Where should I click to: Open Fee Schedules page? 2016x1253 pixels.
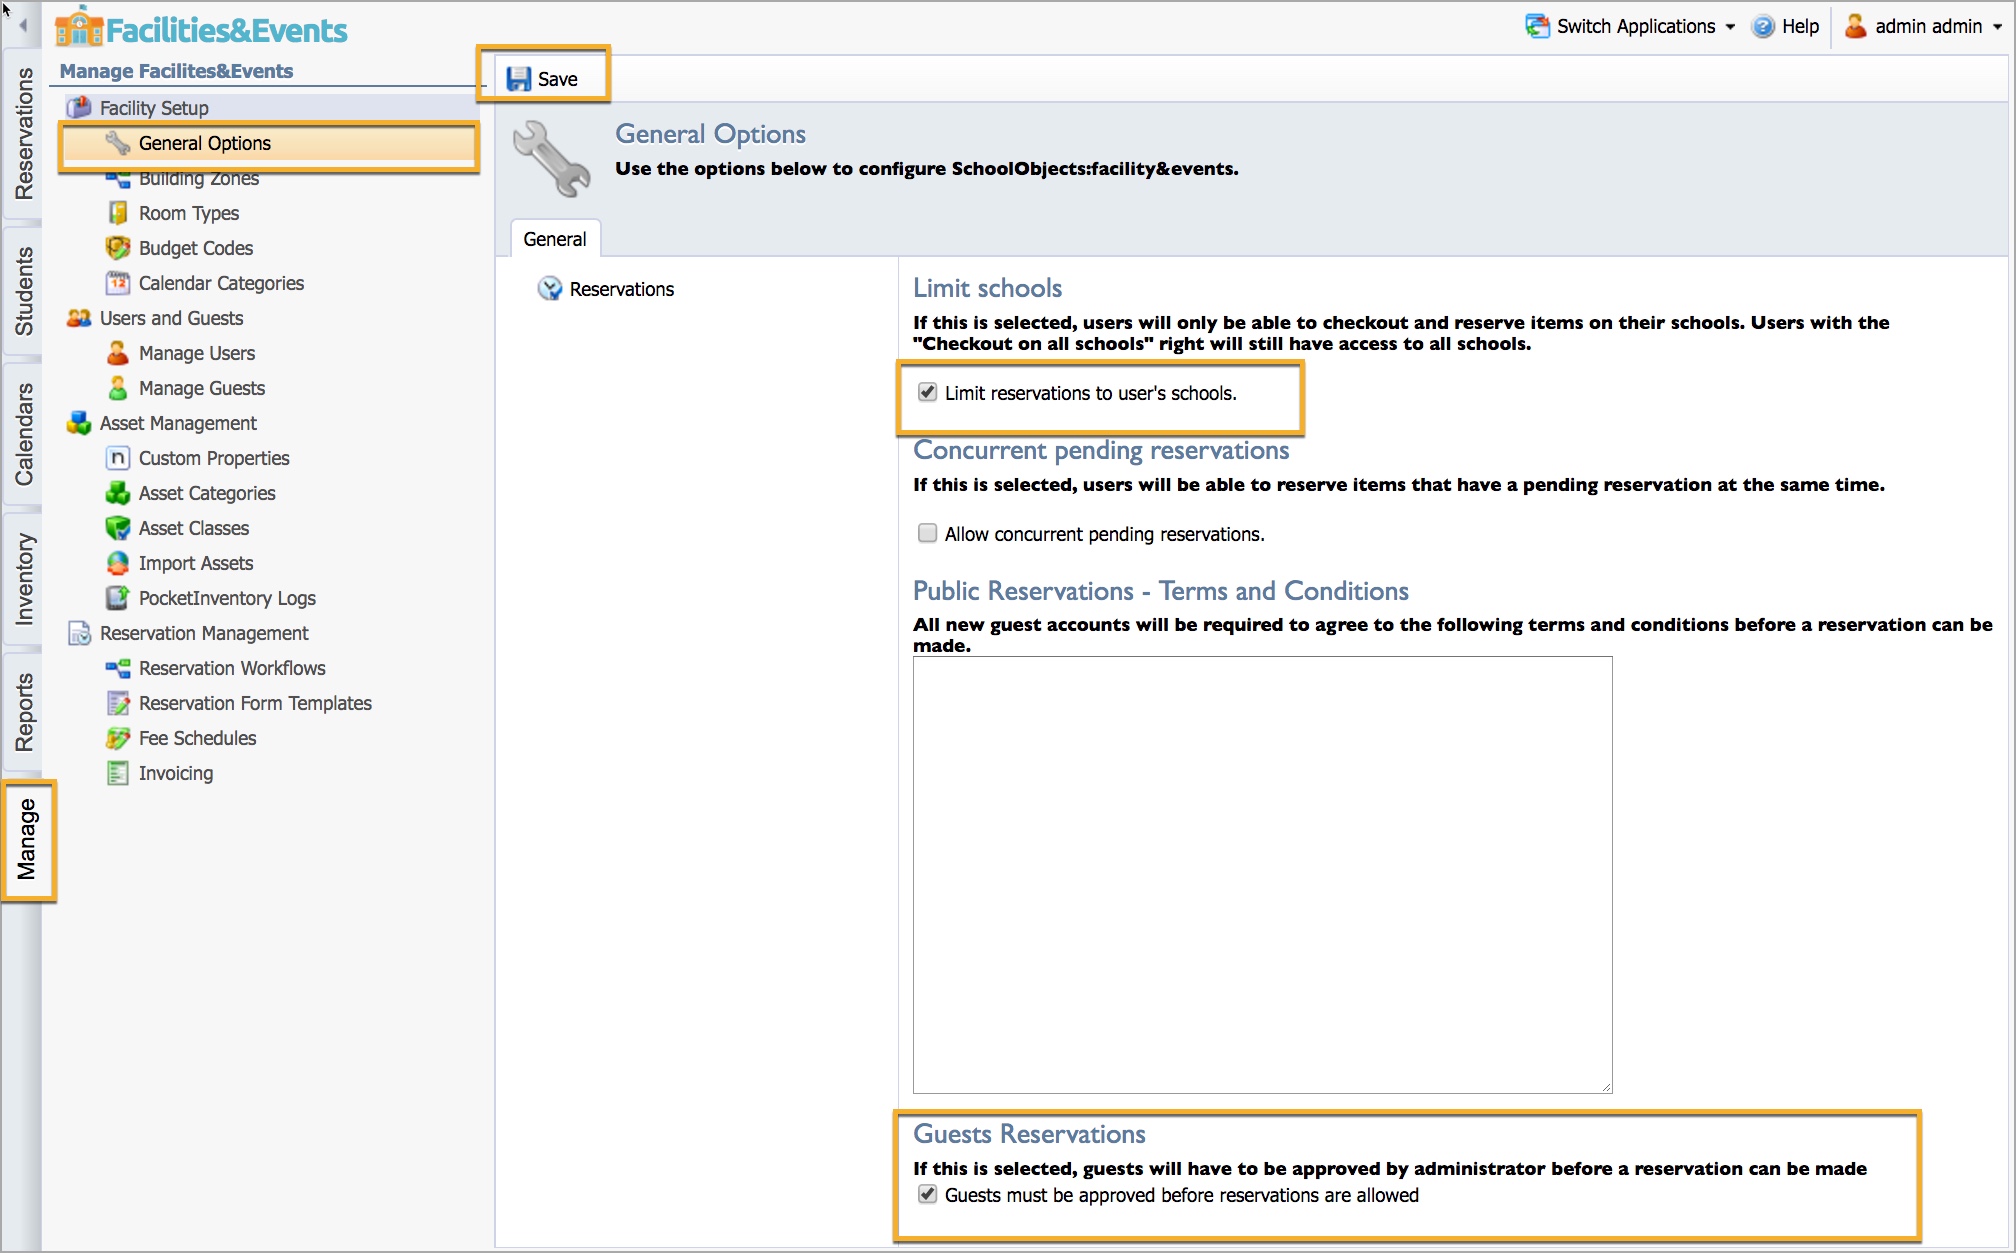click(198, 738)
